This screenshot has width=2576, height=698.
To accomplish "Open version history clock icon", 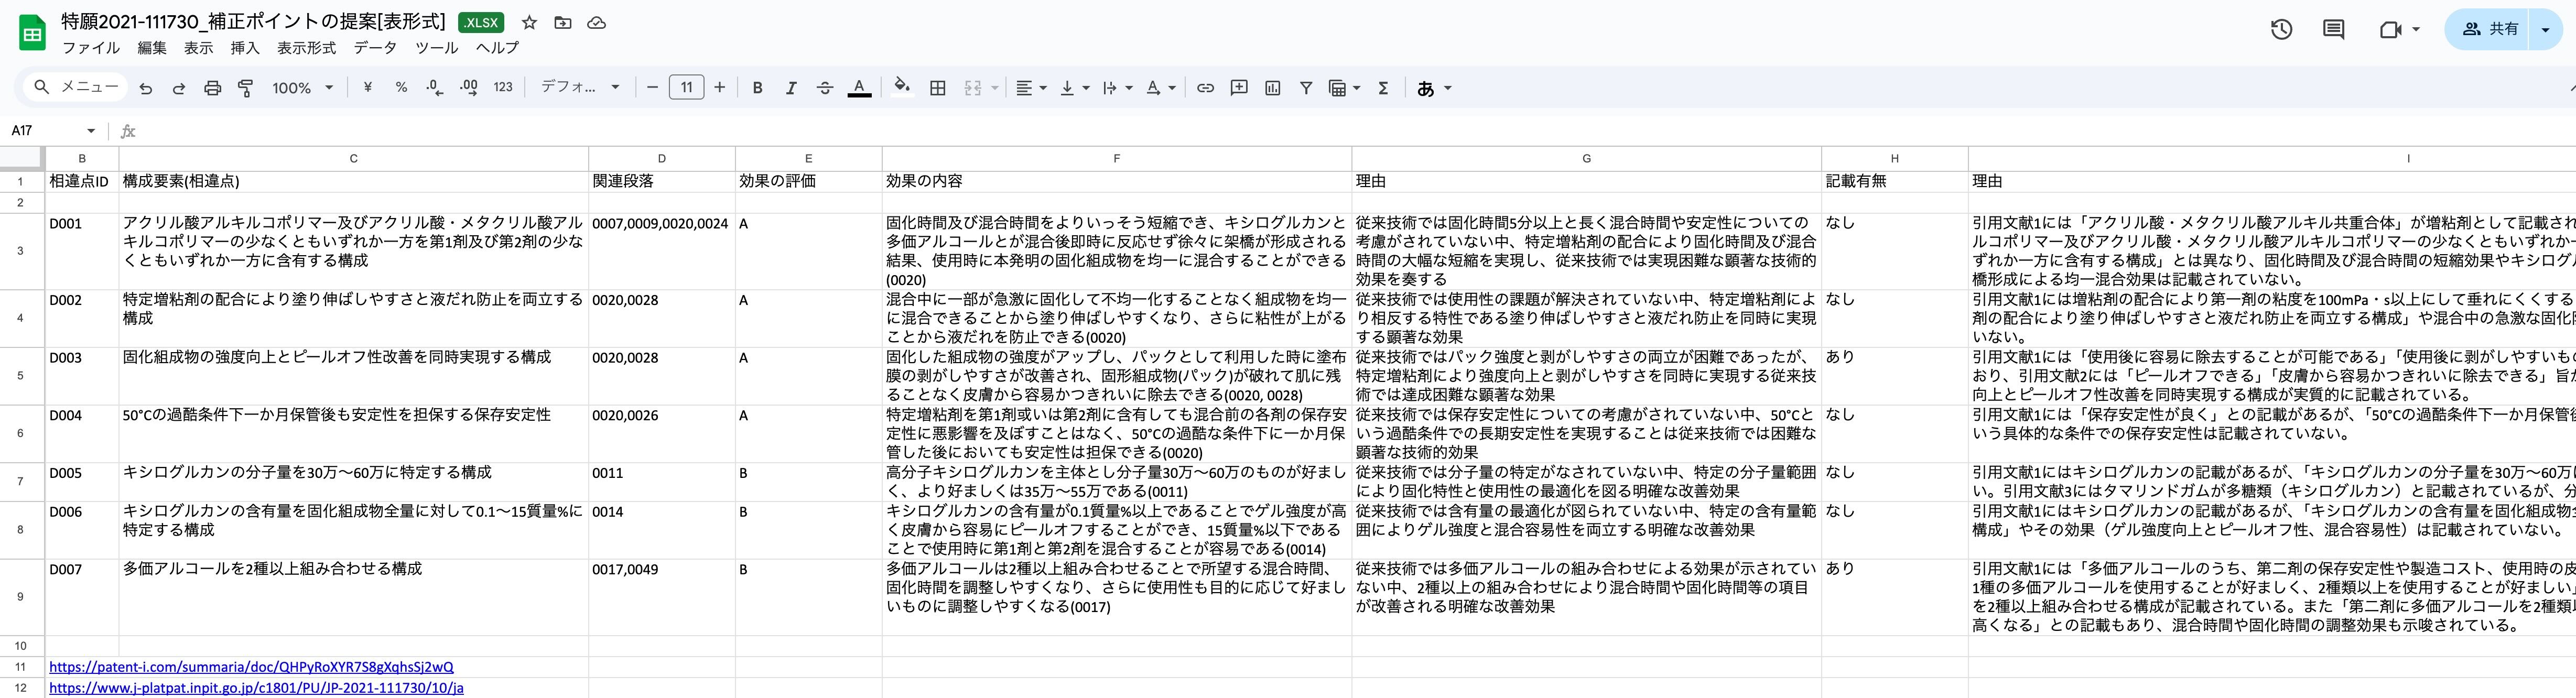I will click(2281, 29).
